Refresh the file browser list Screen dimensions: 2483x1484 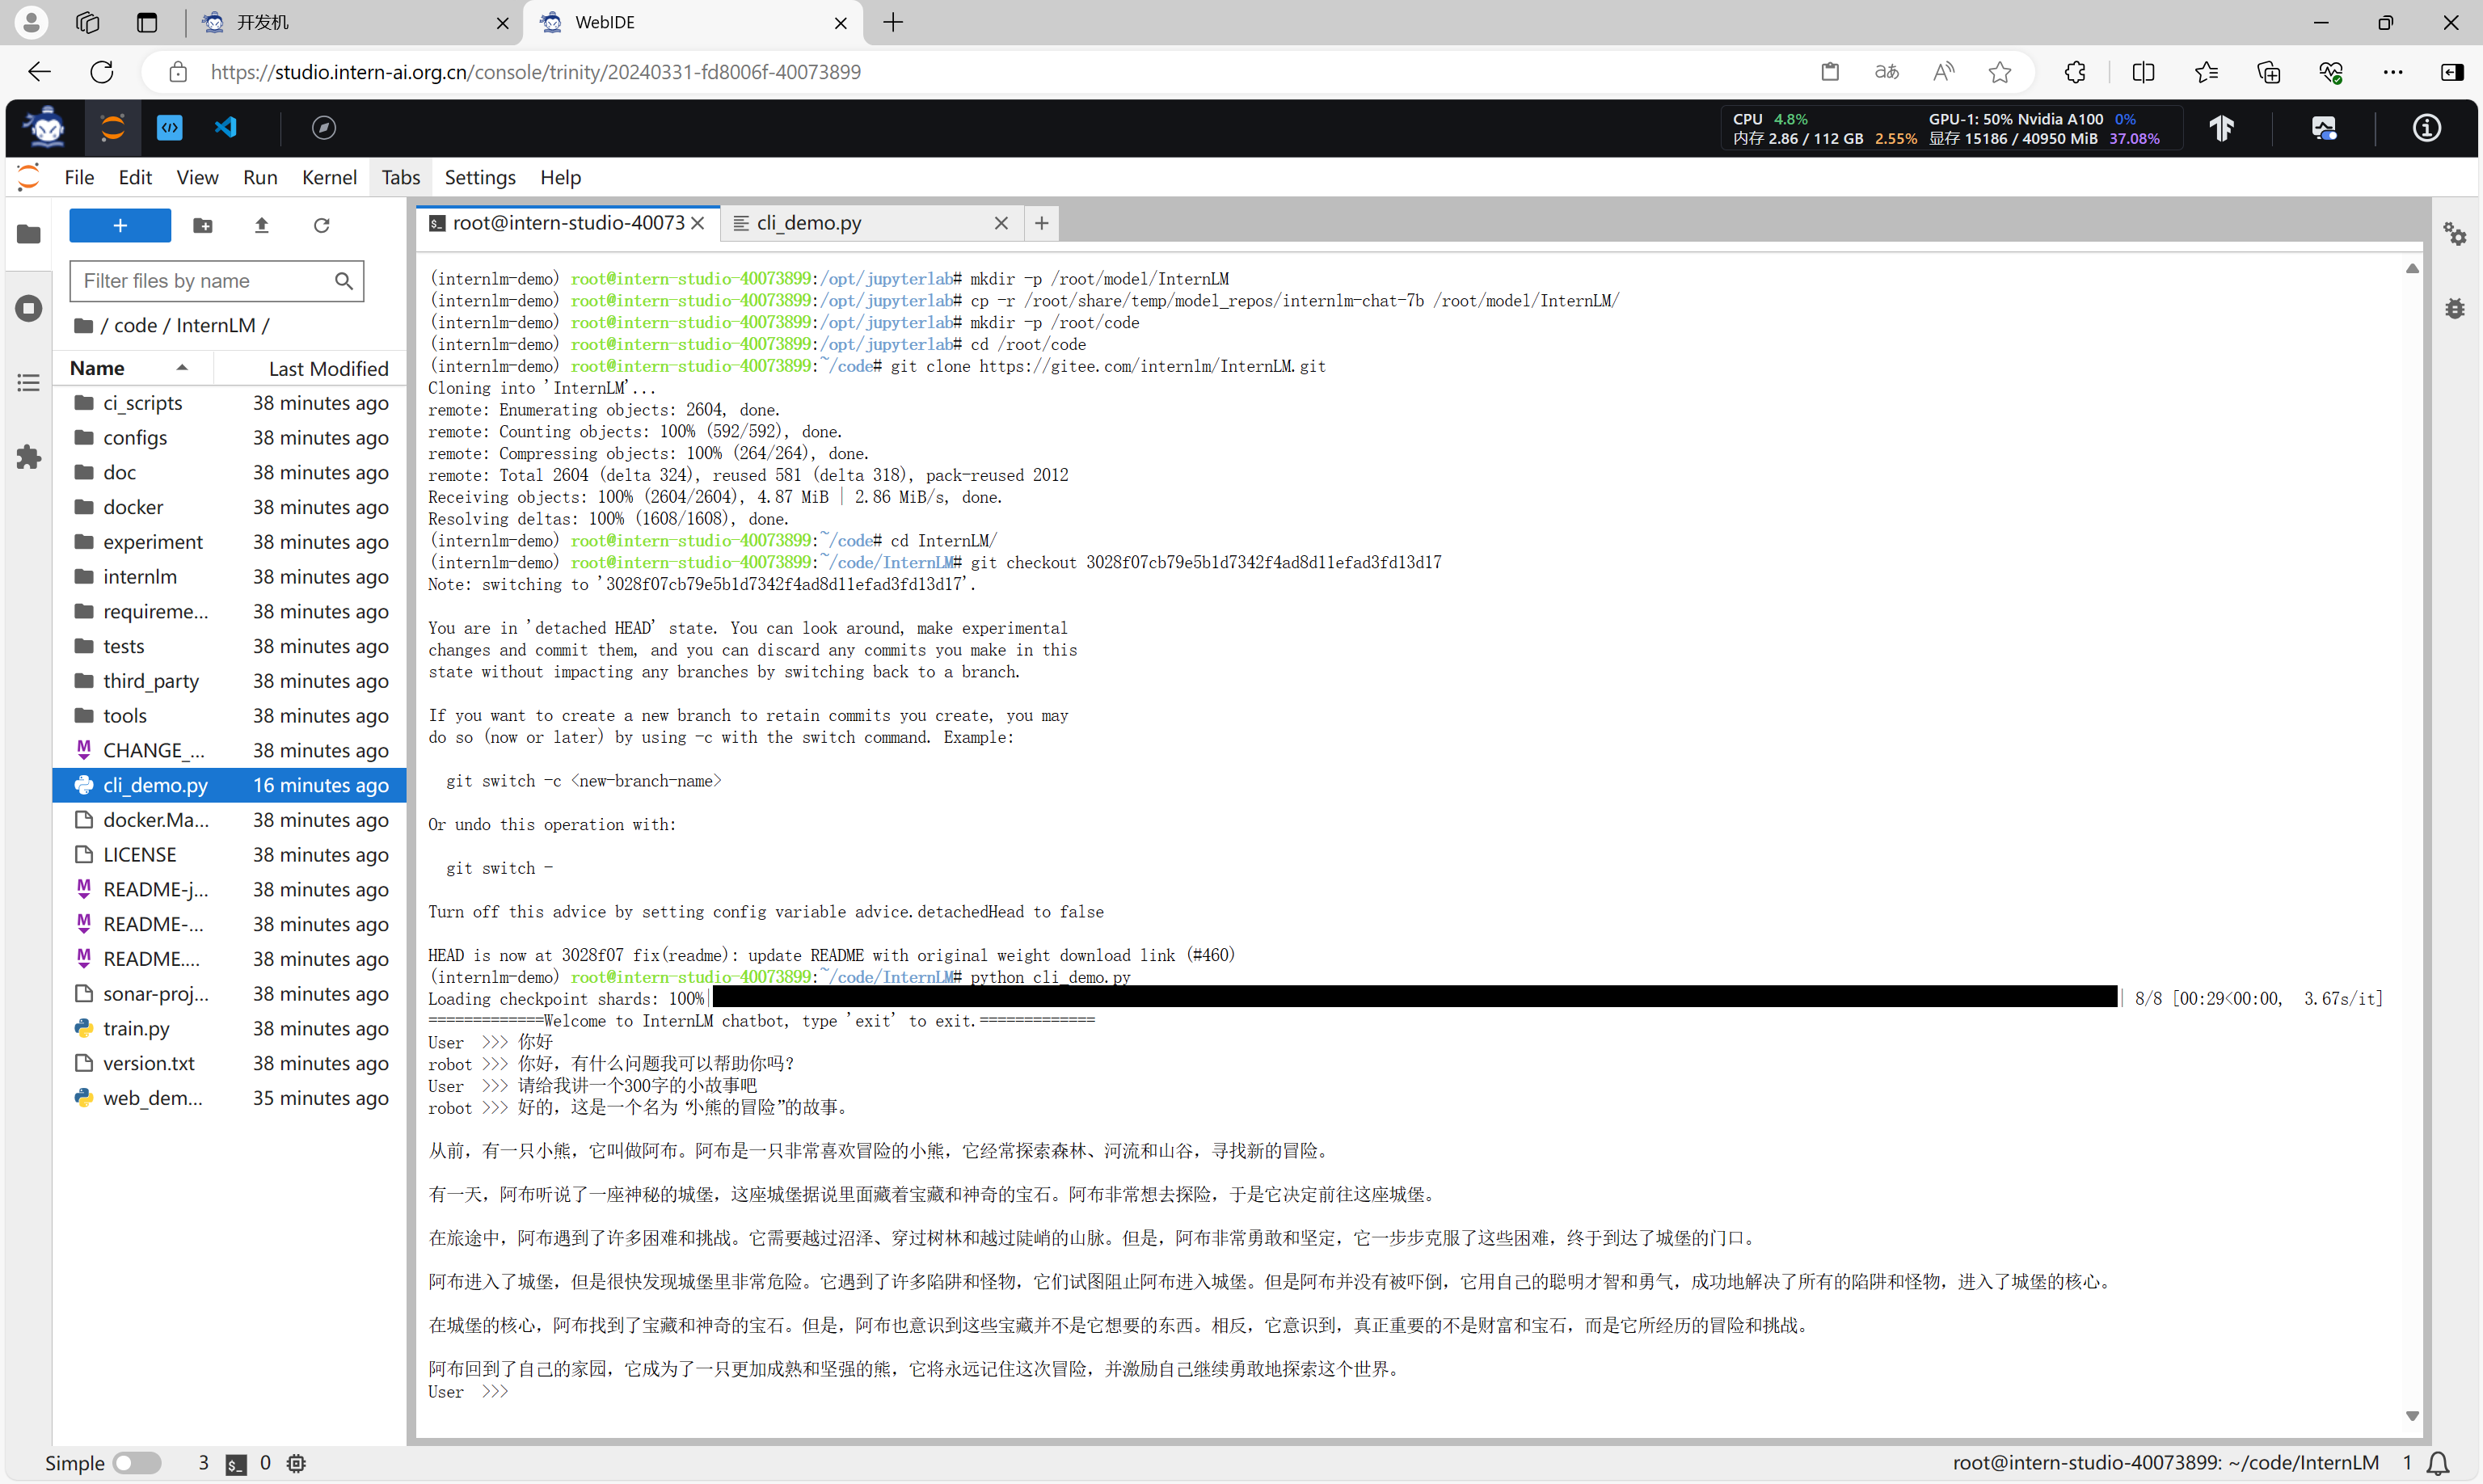(321, 225)
